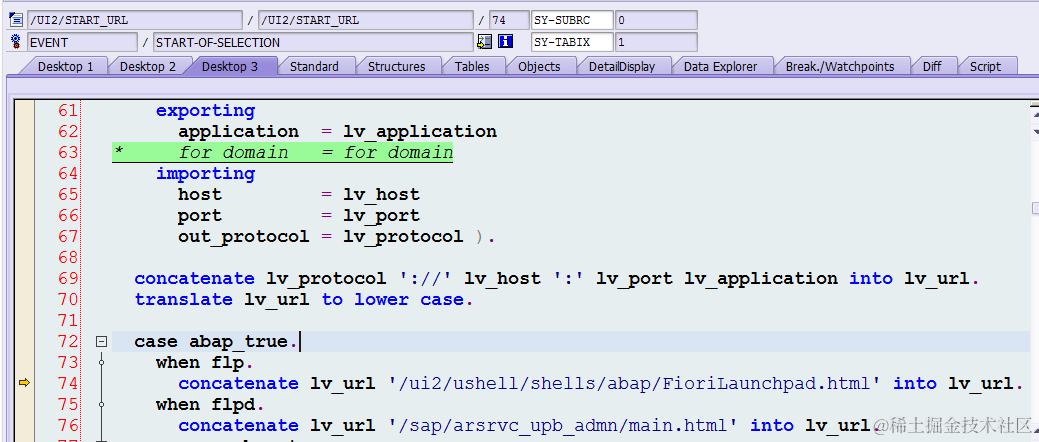Click 'out_protocol' on line 67

pyautogui.click(x=243, y=237)
